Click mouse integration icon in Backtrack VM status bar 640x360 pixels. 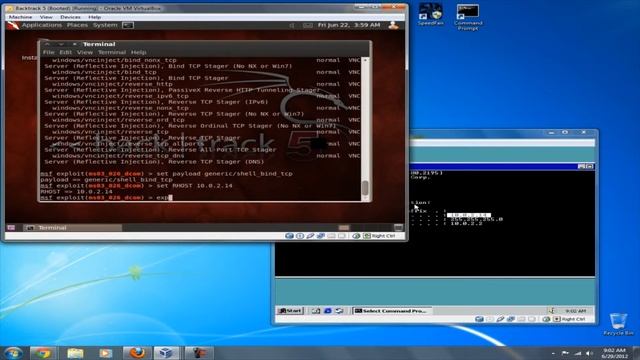coord(356,236)
